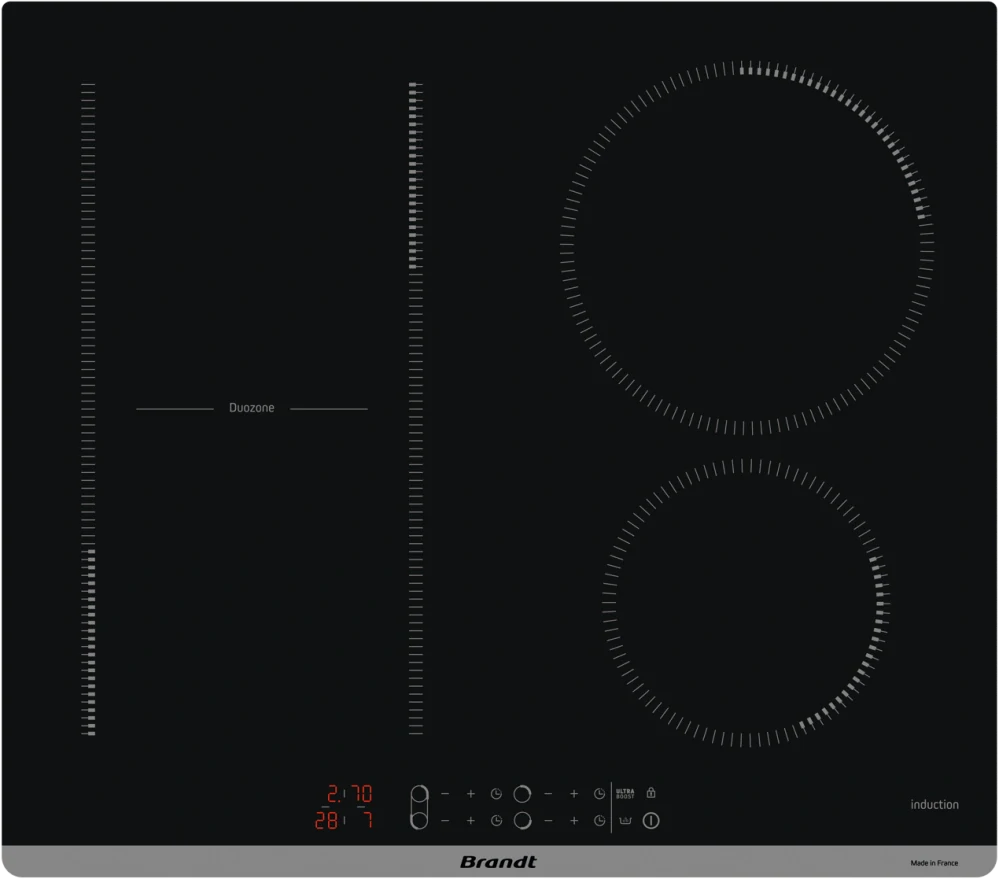
Task: Tap the front Duozone timer clock
Action: [x=496, y=820]
